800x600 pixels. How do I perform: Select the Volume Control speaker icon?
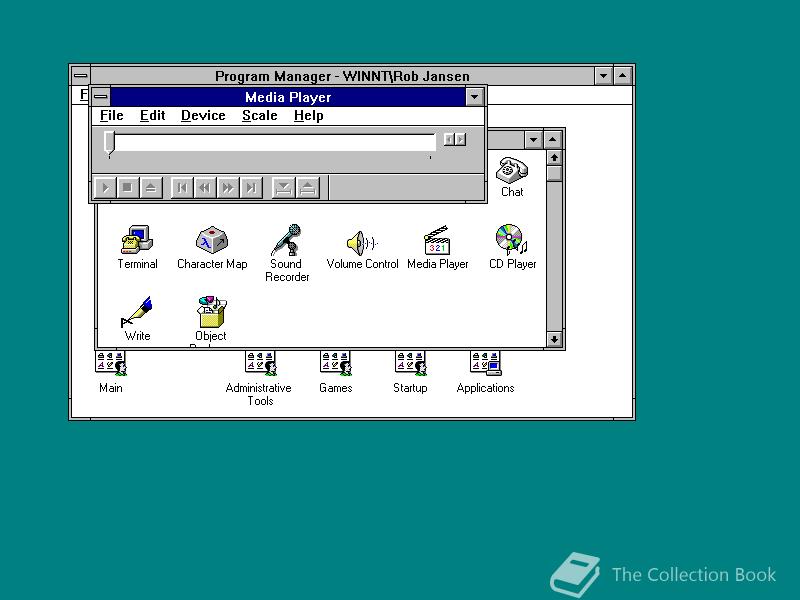362,243
